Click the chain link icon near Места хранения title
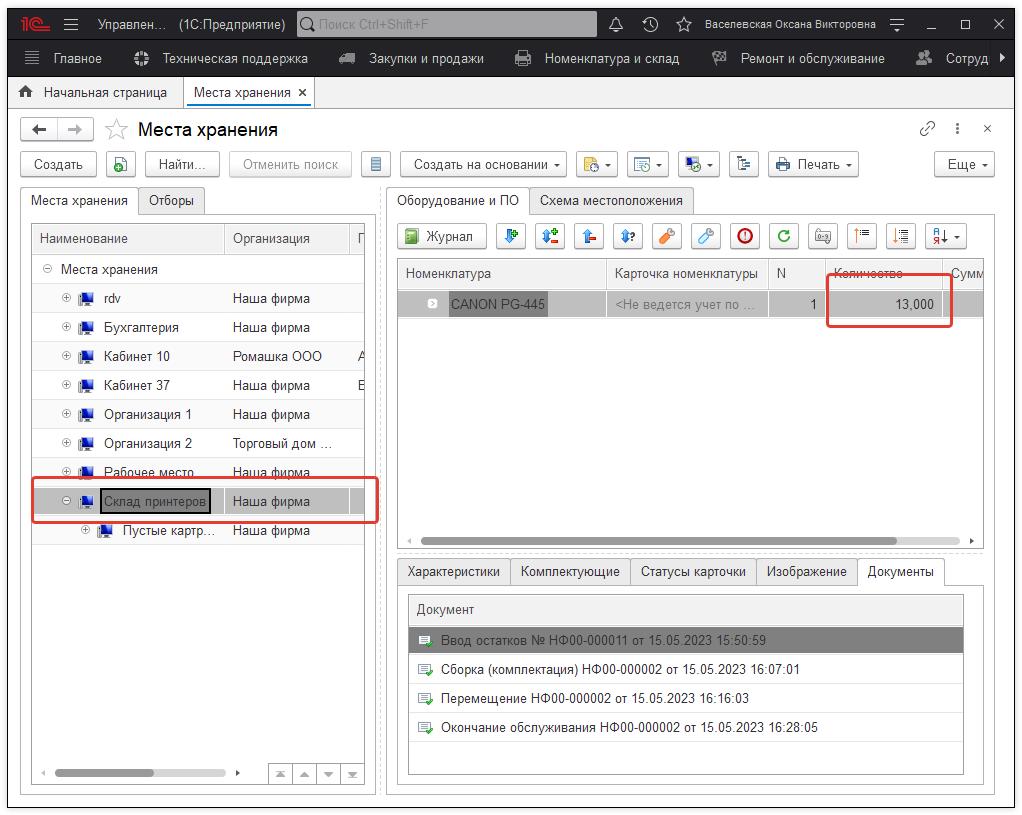 tap(927, 129)
